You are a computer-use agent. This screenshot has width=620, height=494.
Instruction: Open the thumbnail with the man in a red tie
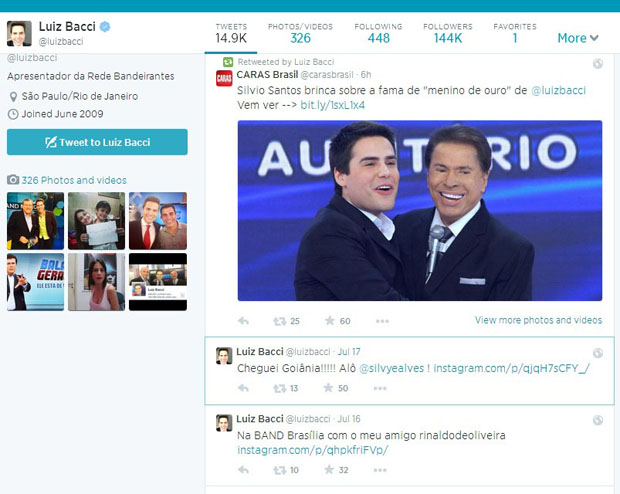158,221
